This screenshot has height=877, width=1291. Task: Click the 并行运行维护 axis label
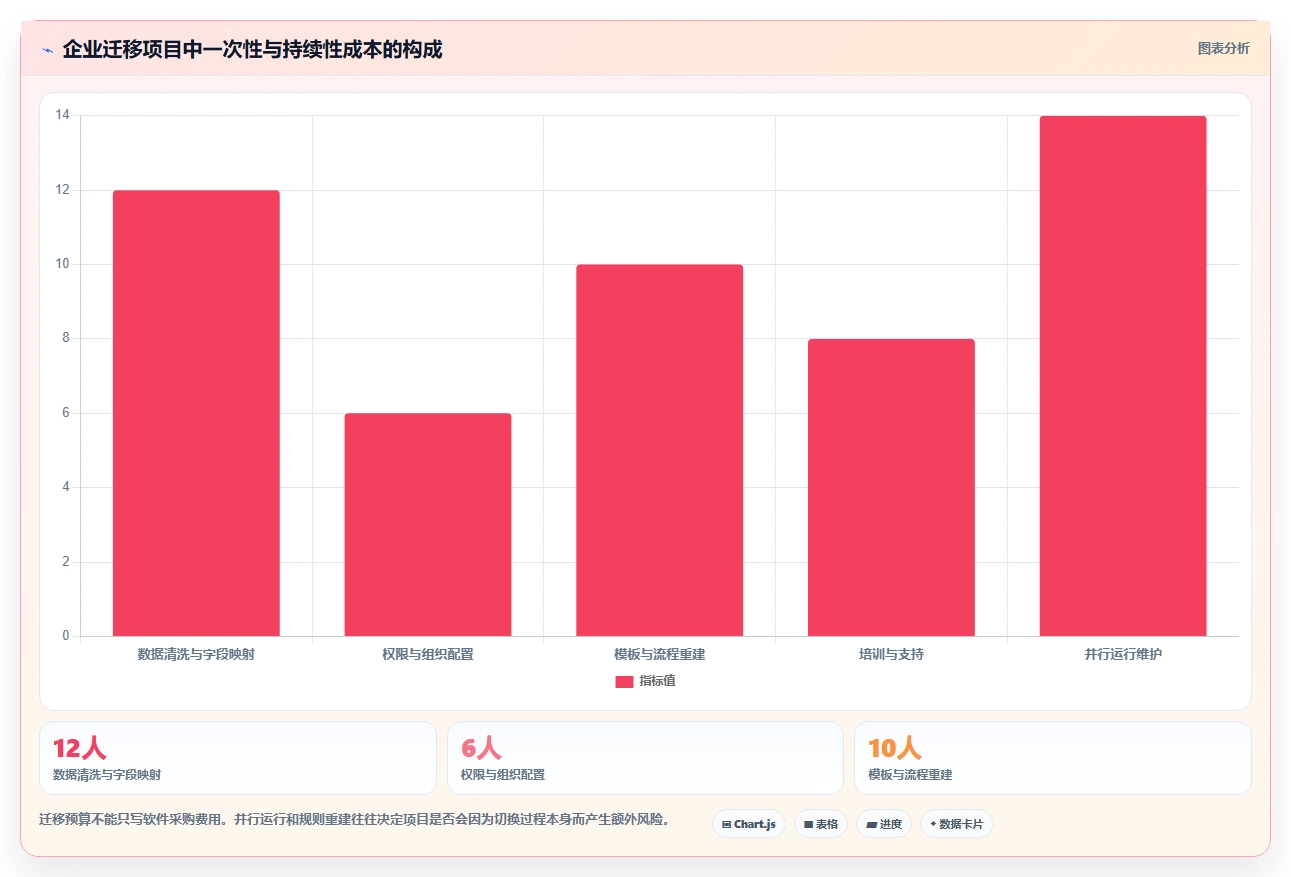(x=1123, y=655)
